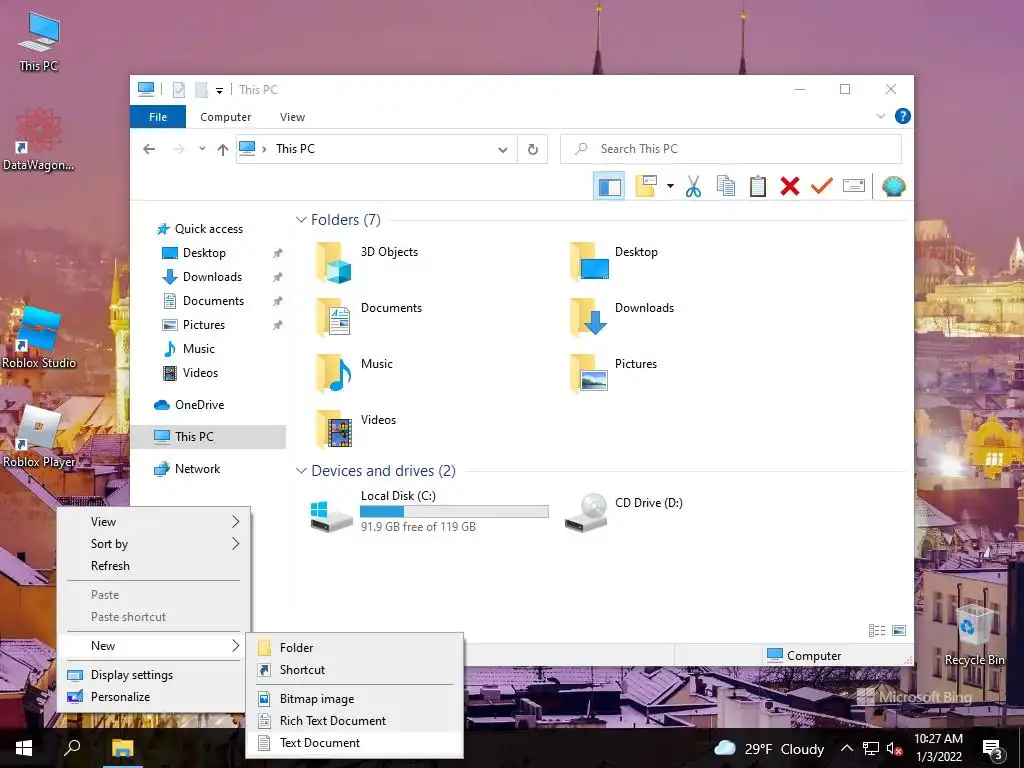1024x768 pixels.
Task: Open the notification center icon
Action: click(993, 749)
